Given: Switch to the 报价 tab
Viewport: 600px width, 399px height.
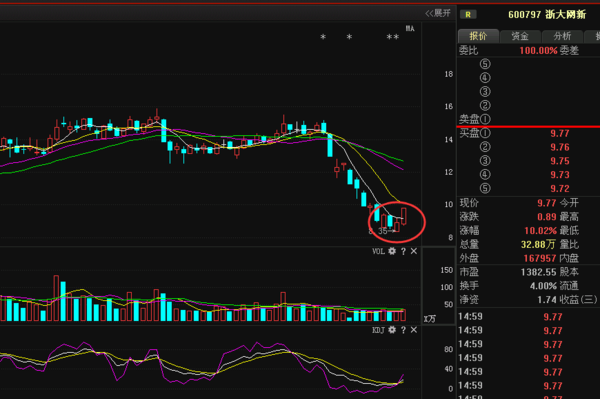Looking at the screenshot, I should coord(478,36).
